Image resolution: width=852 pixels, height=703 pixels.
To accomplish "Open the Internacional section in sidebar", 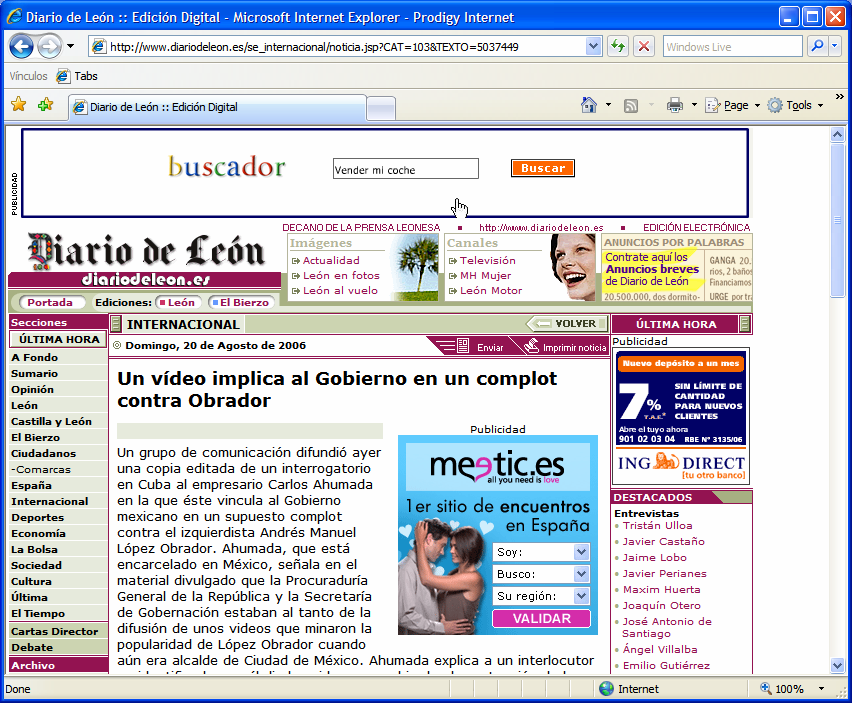I will pos(50,501).
